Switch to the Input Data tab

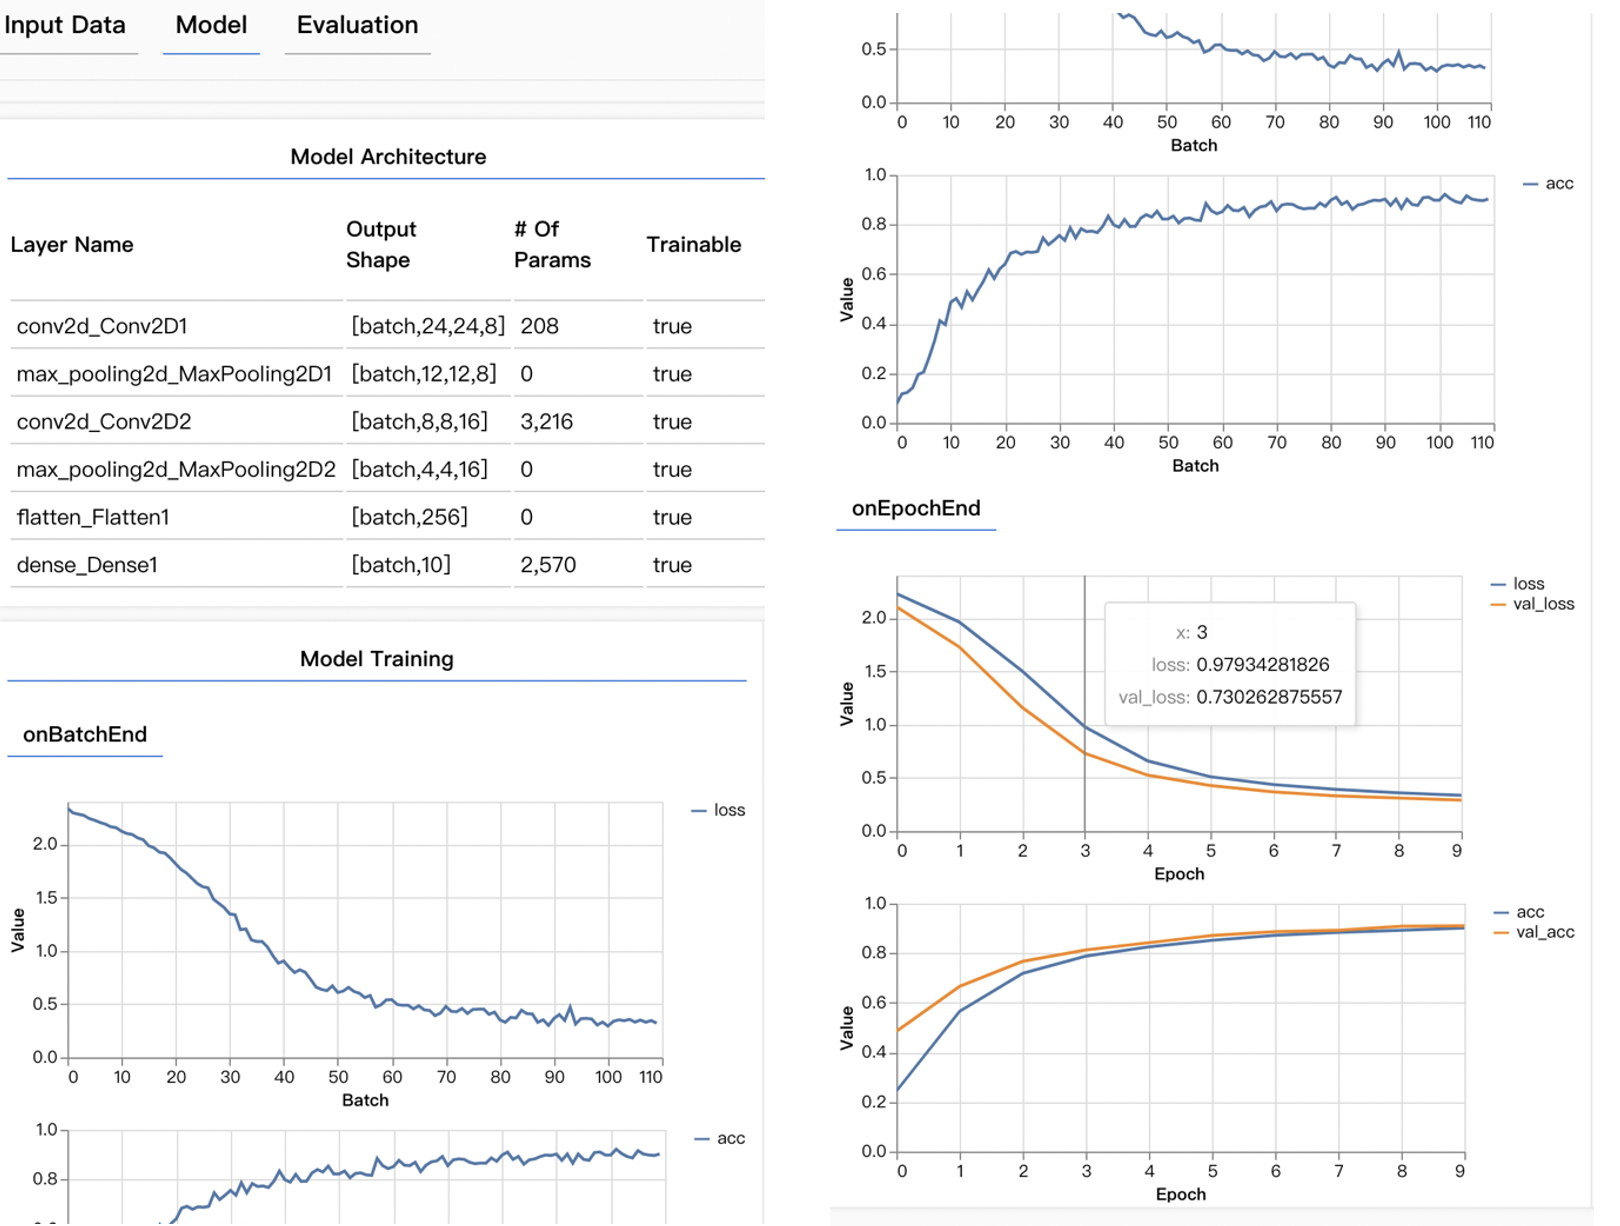(65, 25)
